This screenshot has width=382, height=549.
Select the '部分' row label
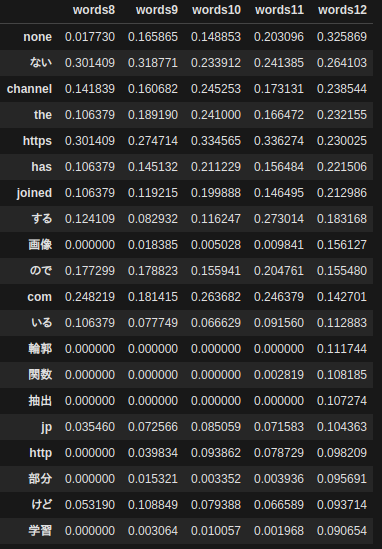(40, 479)
